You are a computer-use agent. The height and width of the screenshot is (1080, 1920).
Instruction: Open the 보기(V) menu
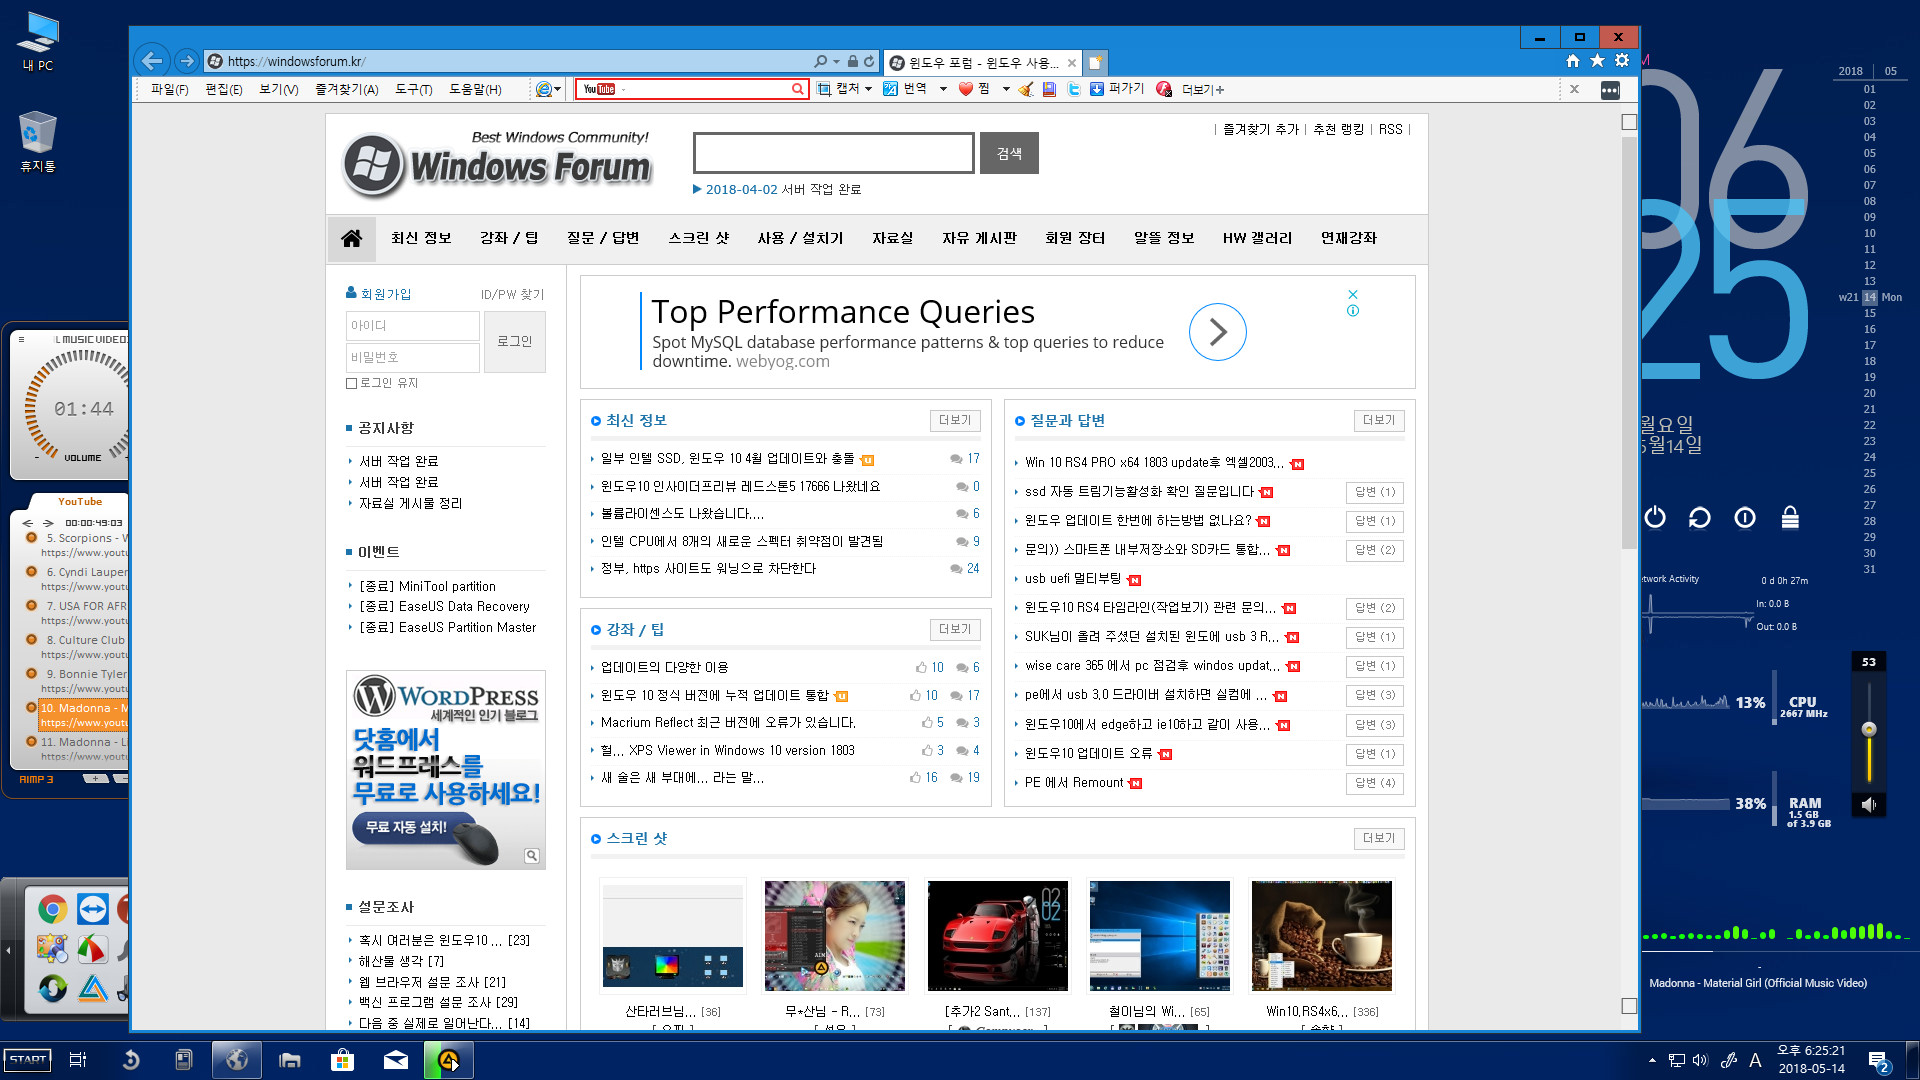(279, 89)
